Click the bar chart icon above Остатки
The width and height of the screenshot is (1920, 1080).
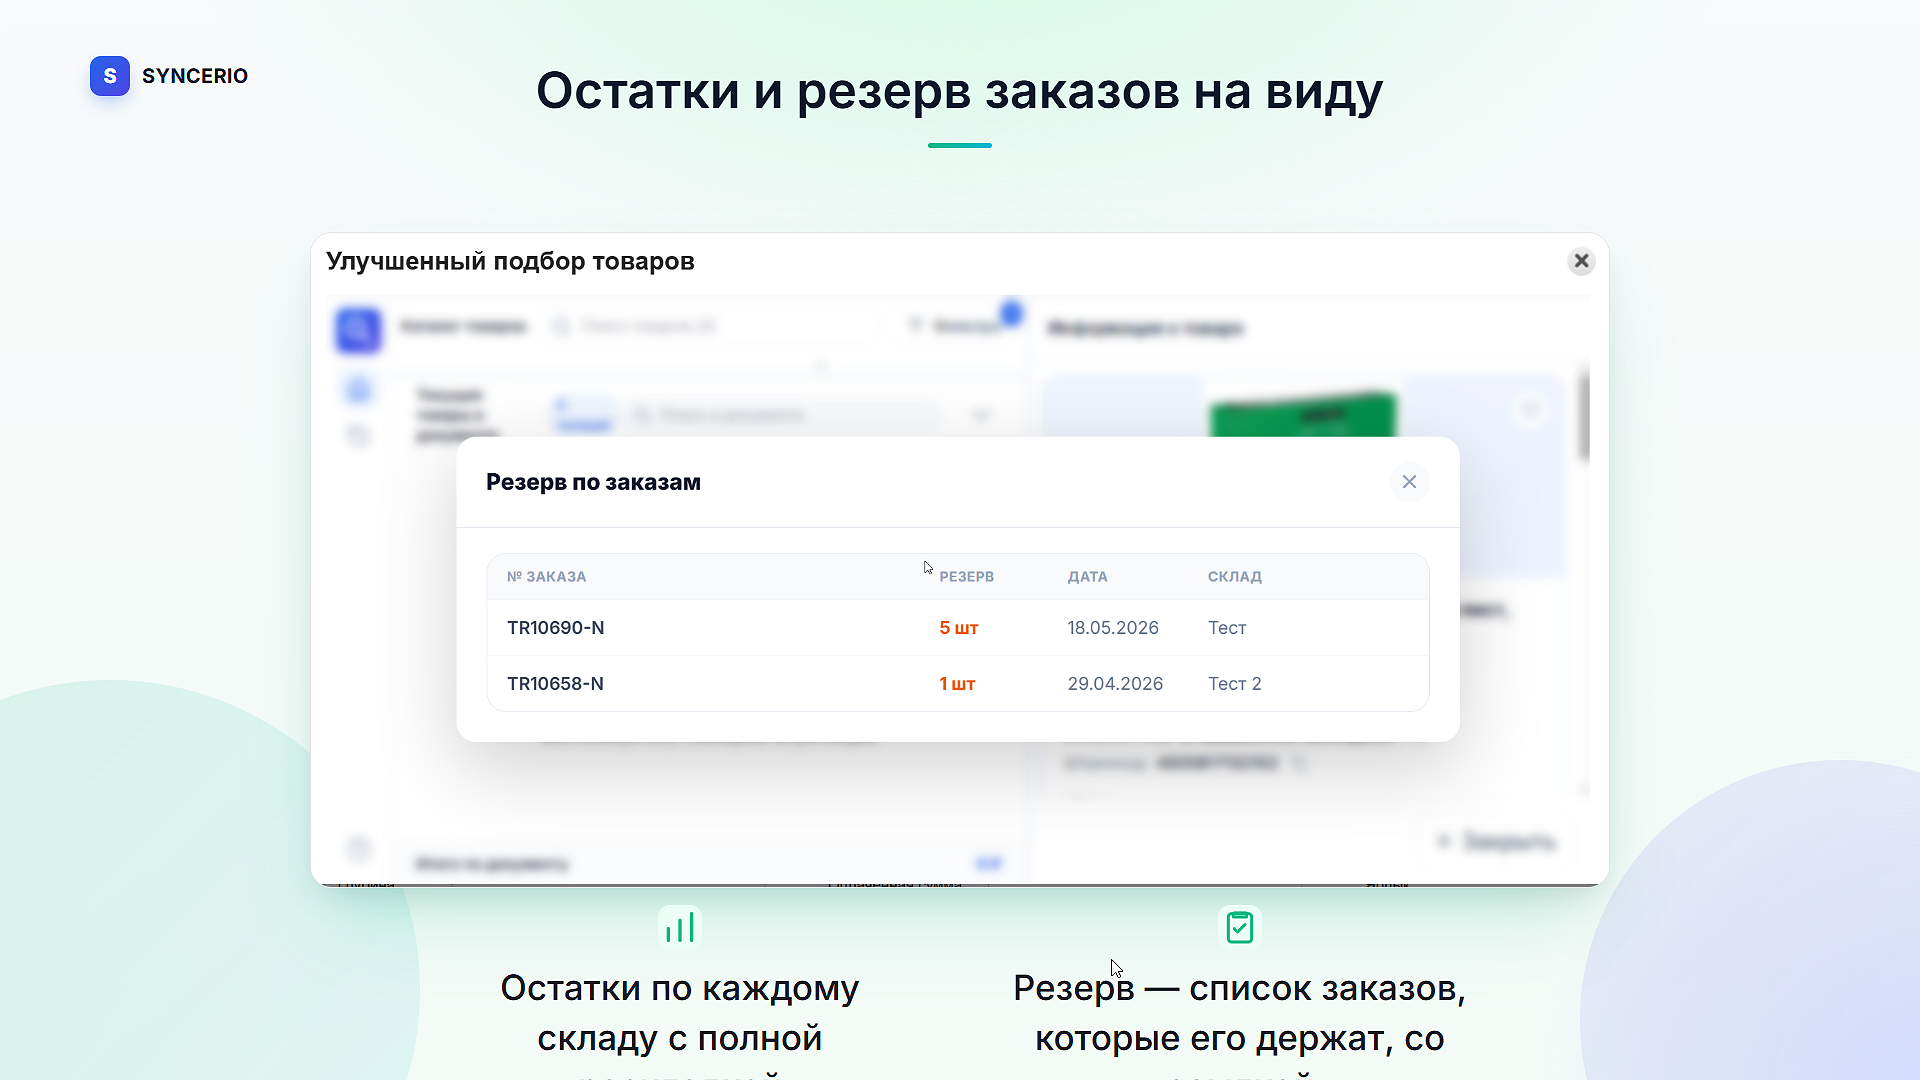pyautogui.click(x=680, y=927)
